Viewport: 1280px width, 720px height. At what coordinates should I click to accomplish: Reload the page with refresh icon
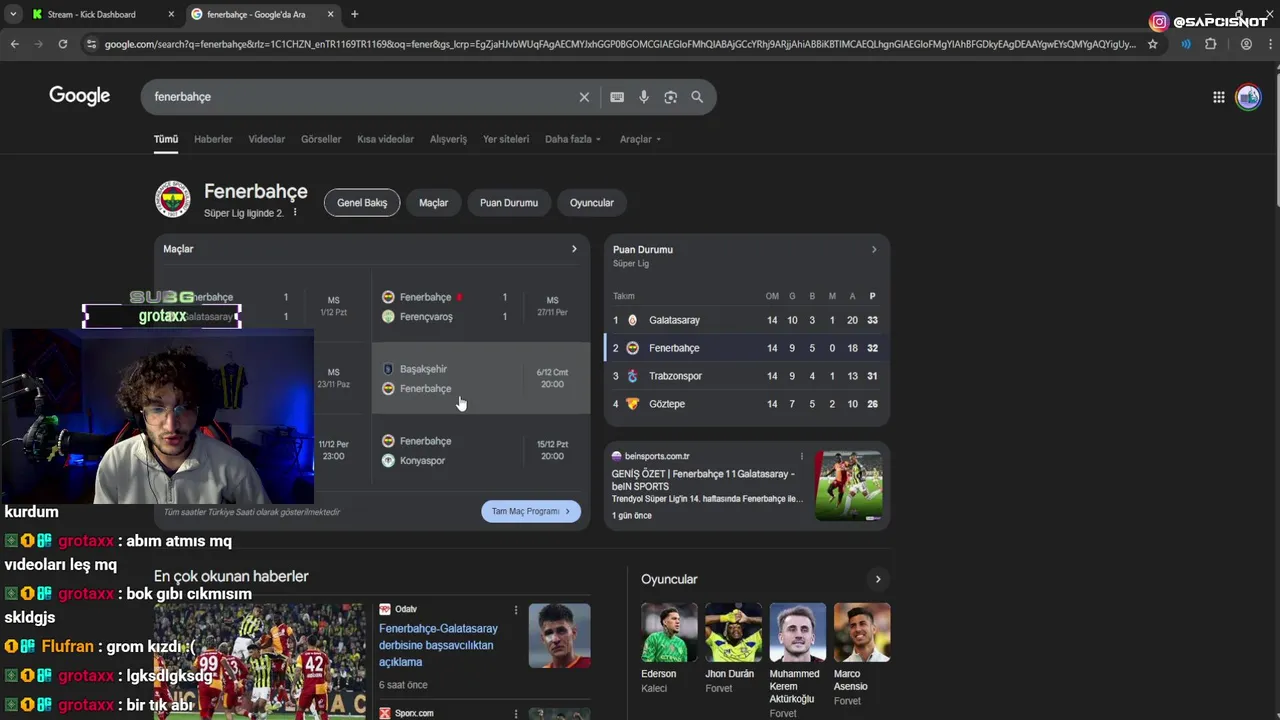tap(63, 44)
